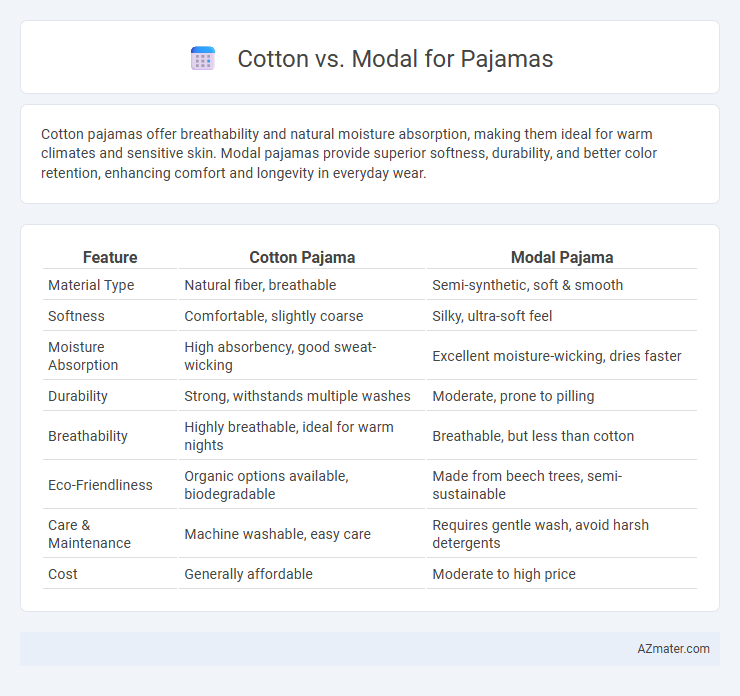Click the 'Cost' row label
Viewport: 740px width, 696px height.
[63, 574]
